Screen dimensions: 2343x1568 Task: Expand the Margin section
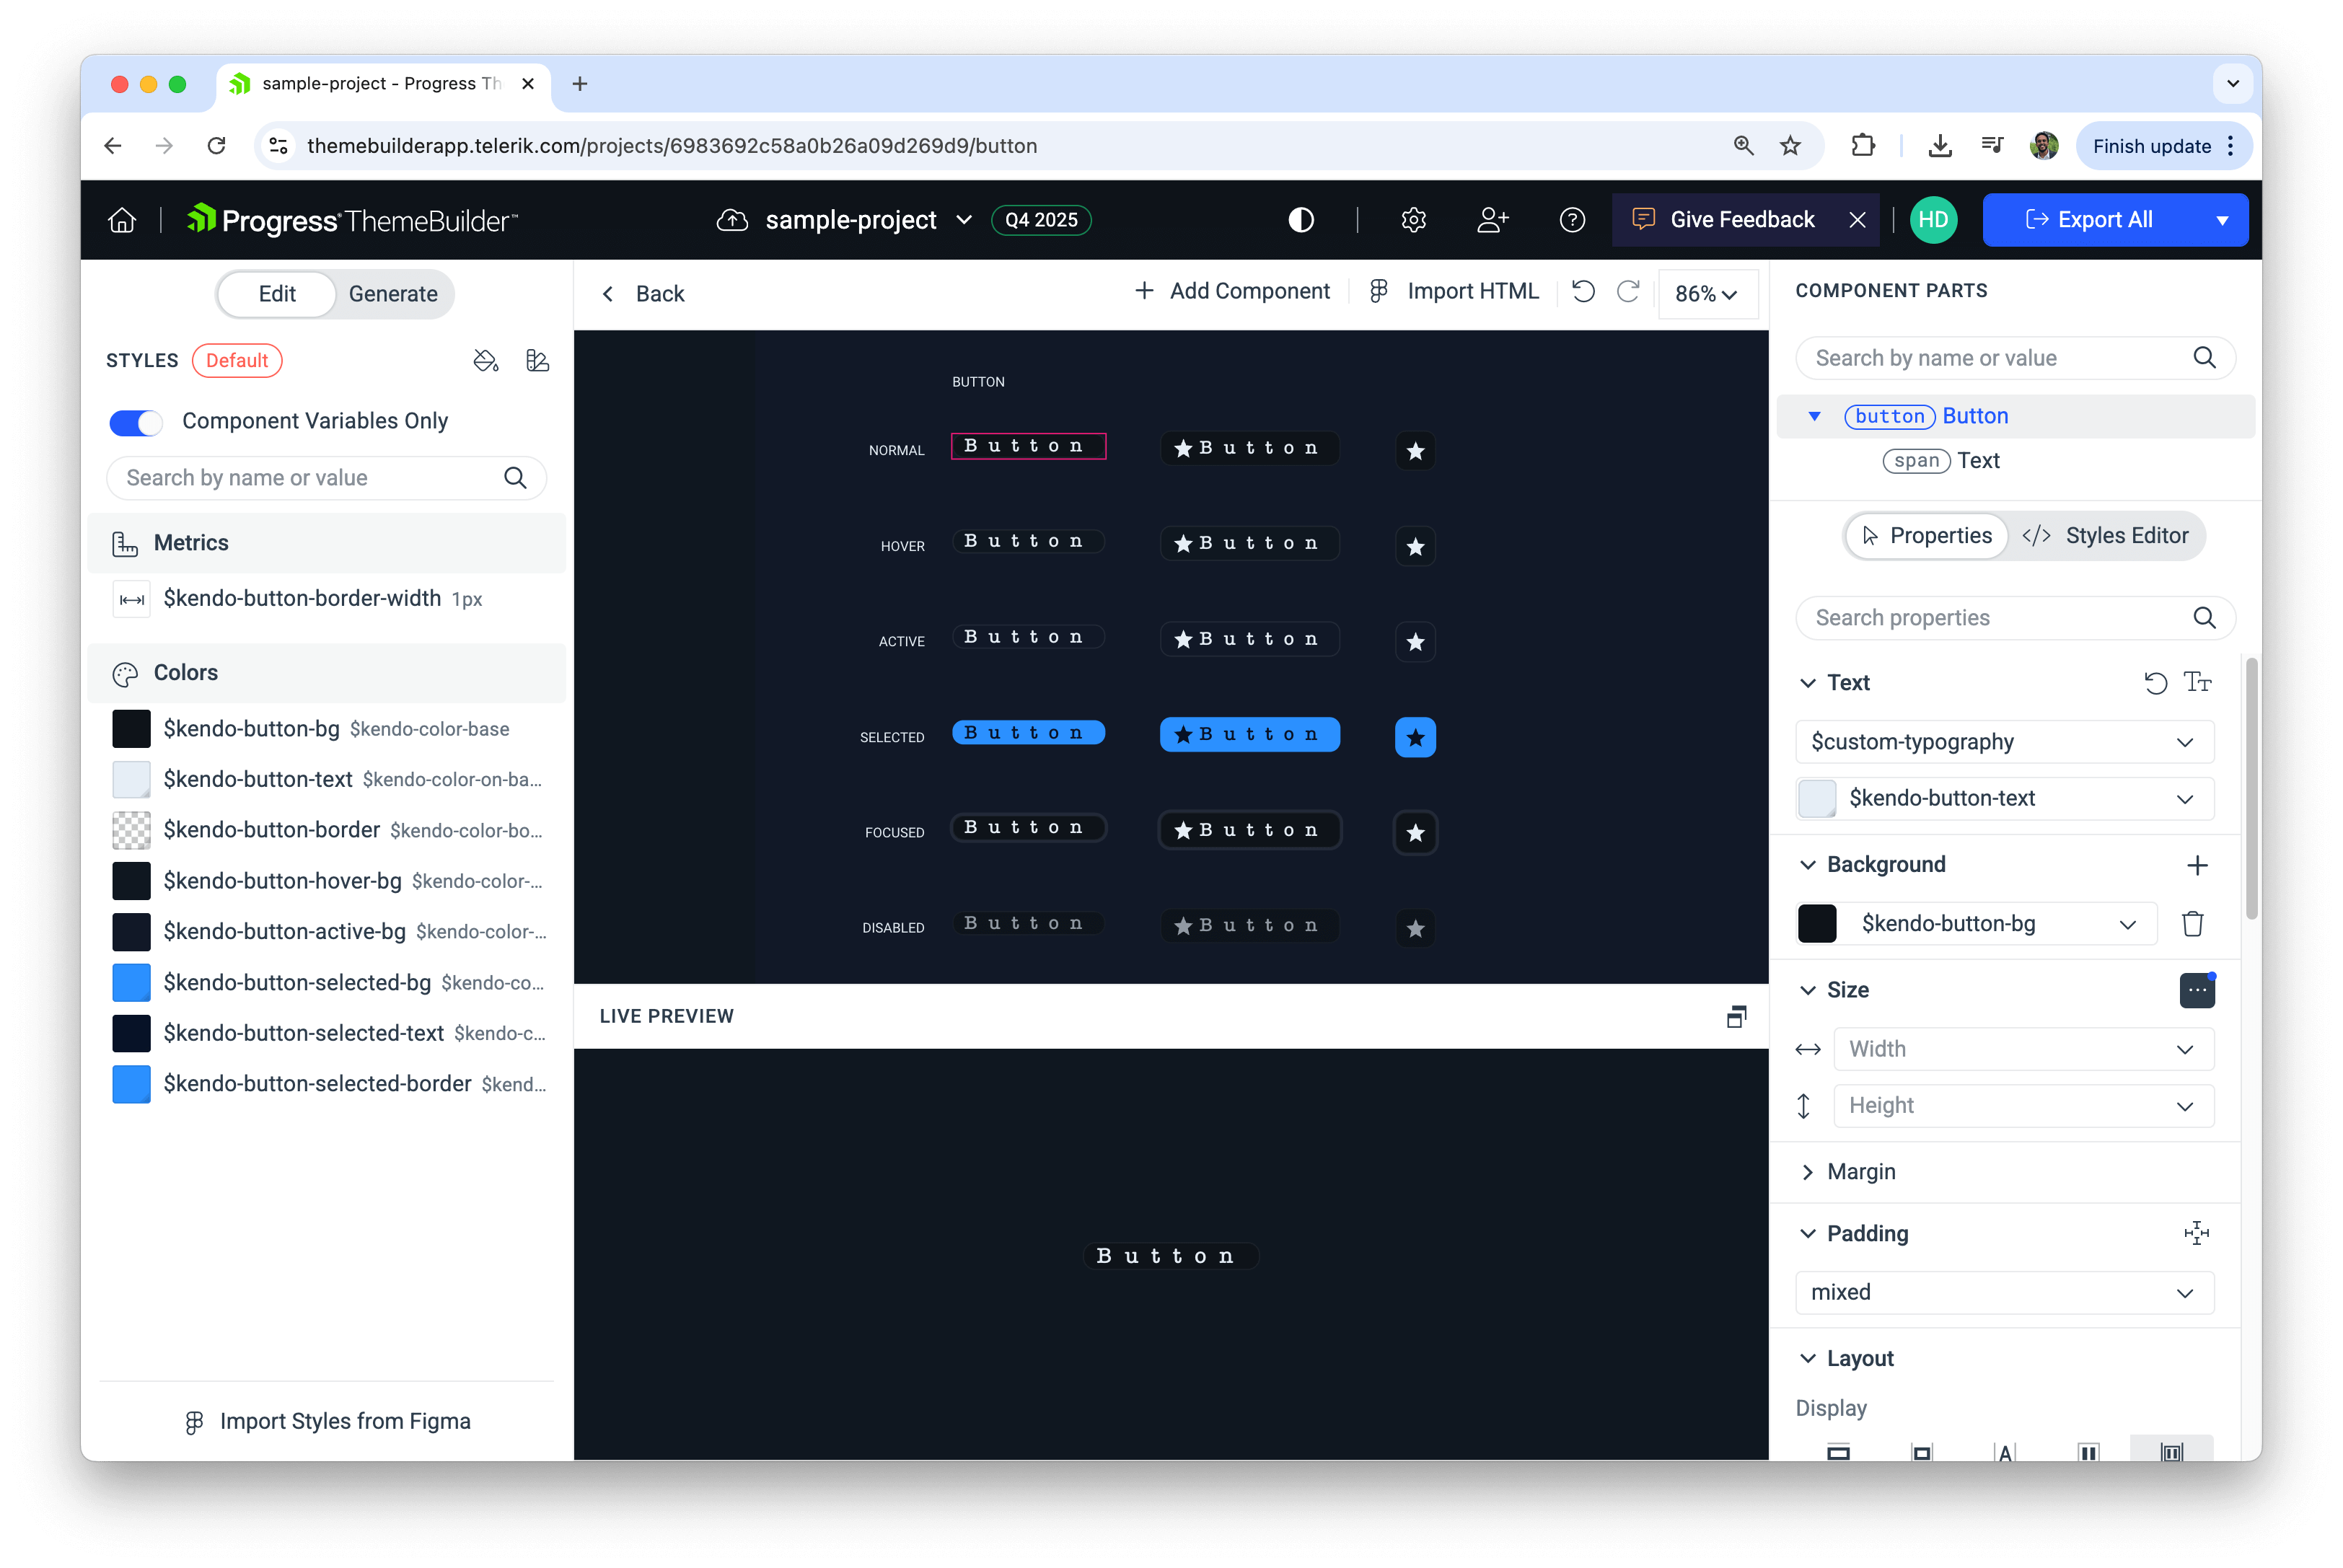click(x=1860, y=1172)
